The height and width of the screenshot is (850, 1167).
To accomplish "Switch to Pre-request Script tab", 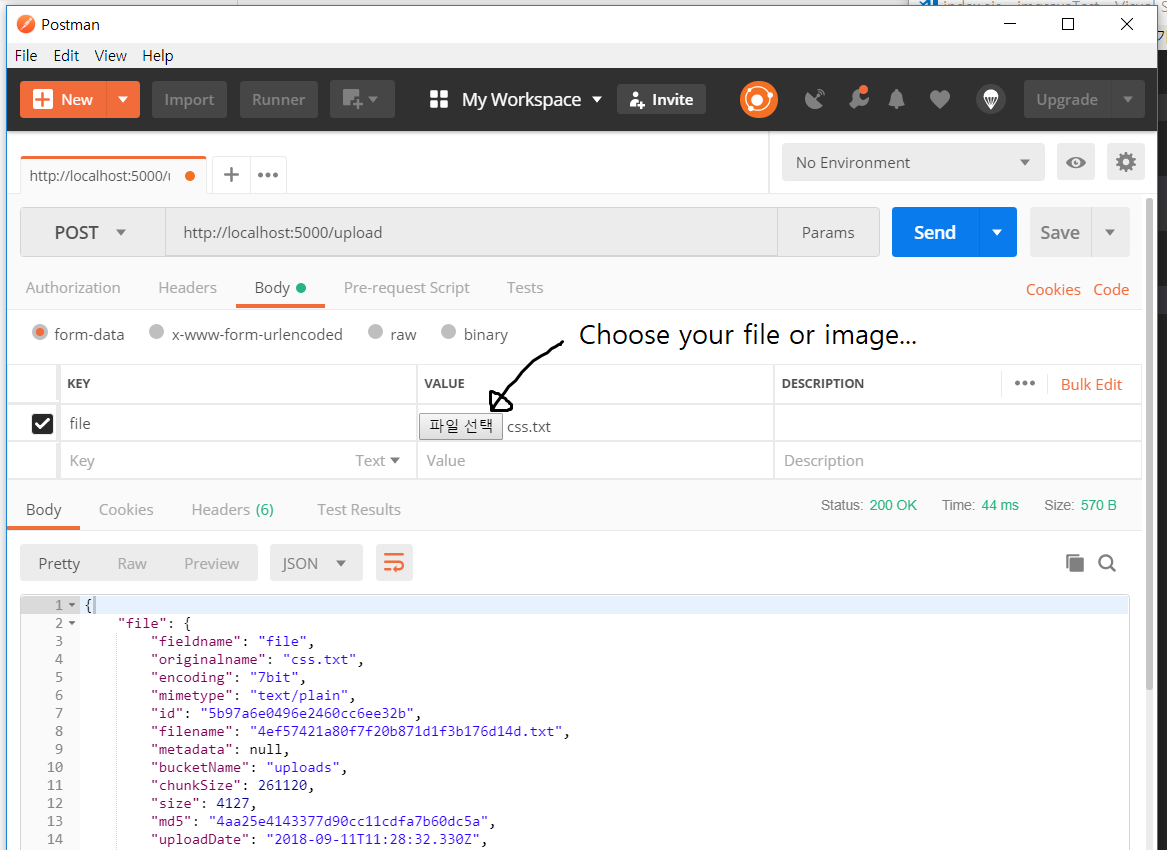I will pyautogui.click(x=406, y=287).
